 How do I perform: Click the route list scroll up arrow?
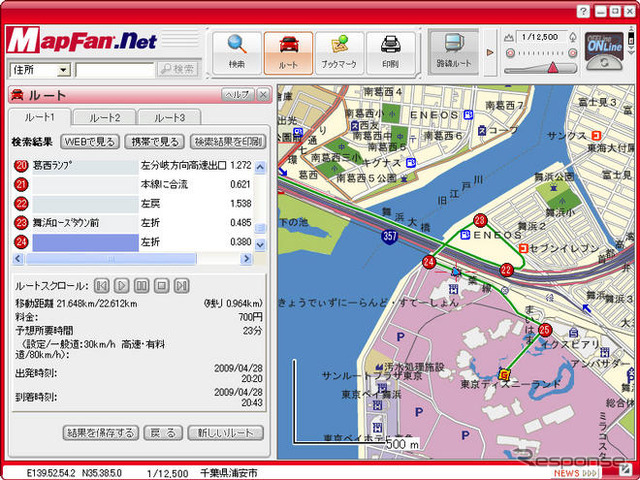point(260,167)
